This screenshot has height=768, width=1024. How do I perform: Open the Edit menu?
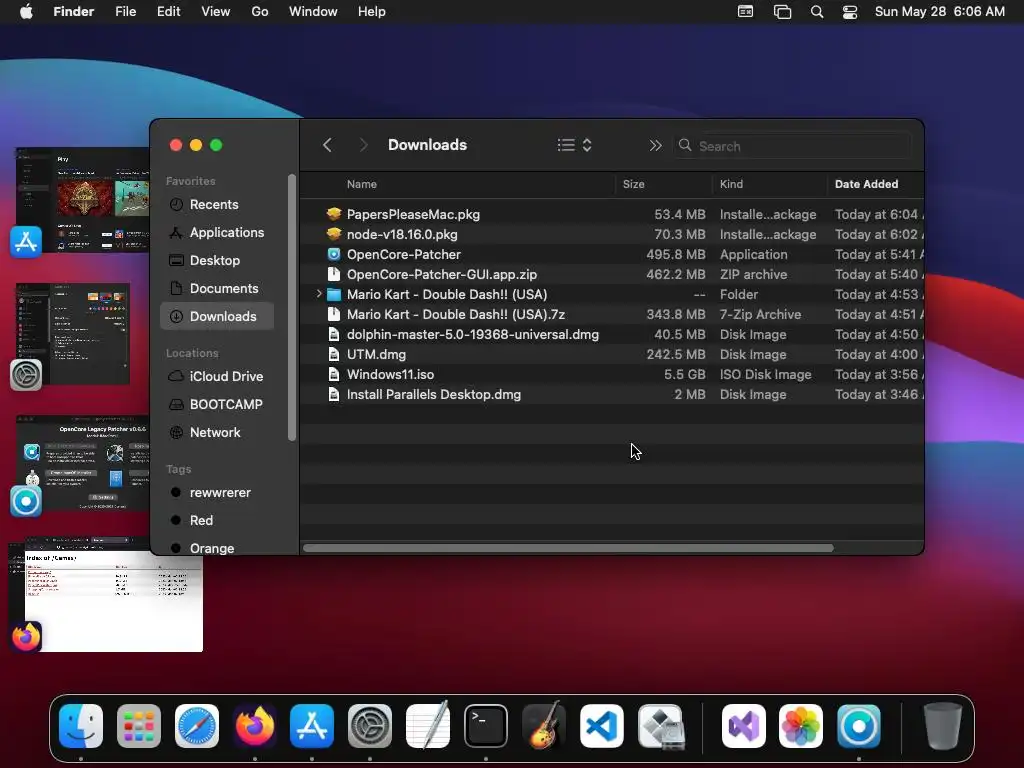coord(168,12)
